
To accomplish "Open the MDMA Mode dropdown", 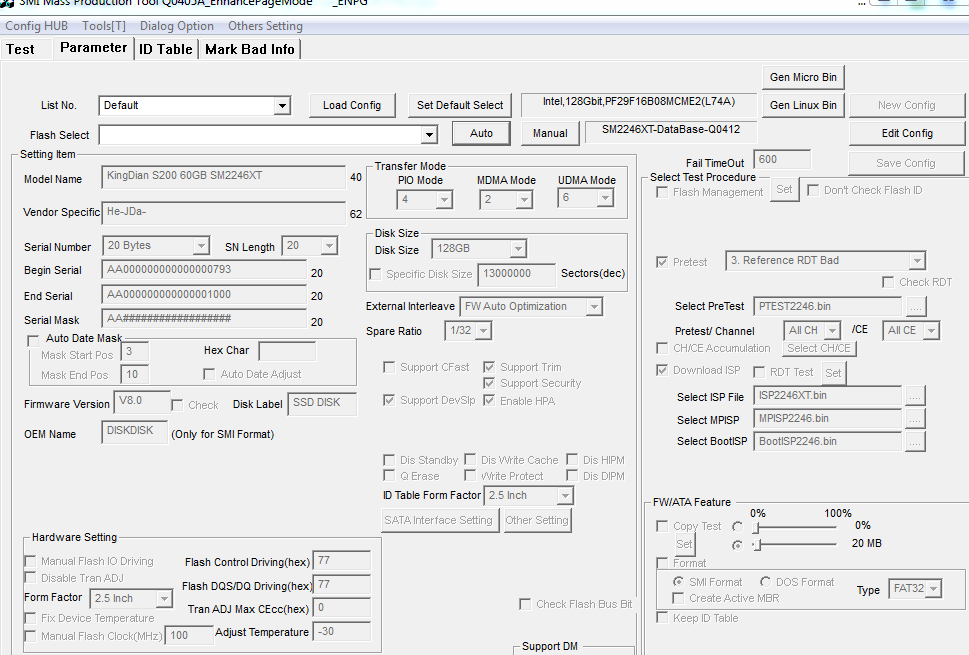I will pos(524,200).
